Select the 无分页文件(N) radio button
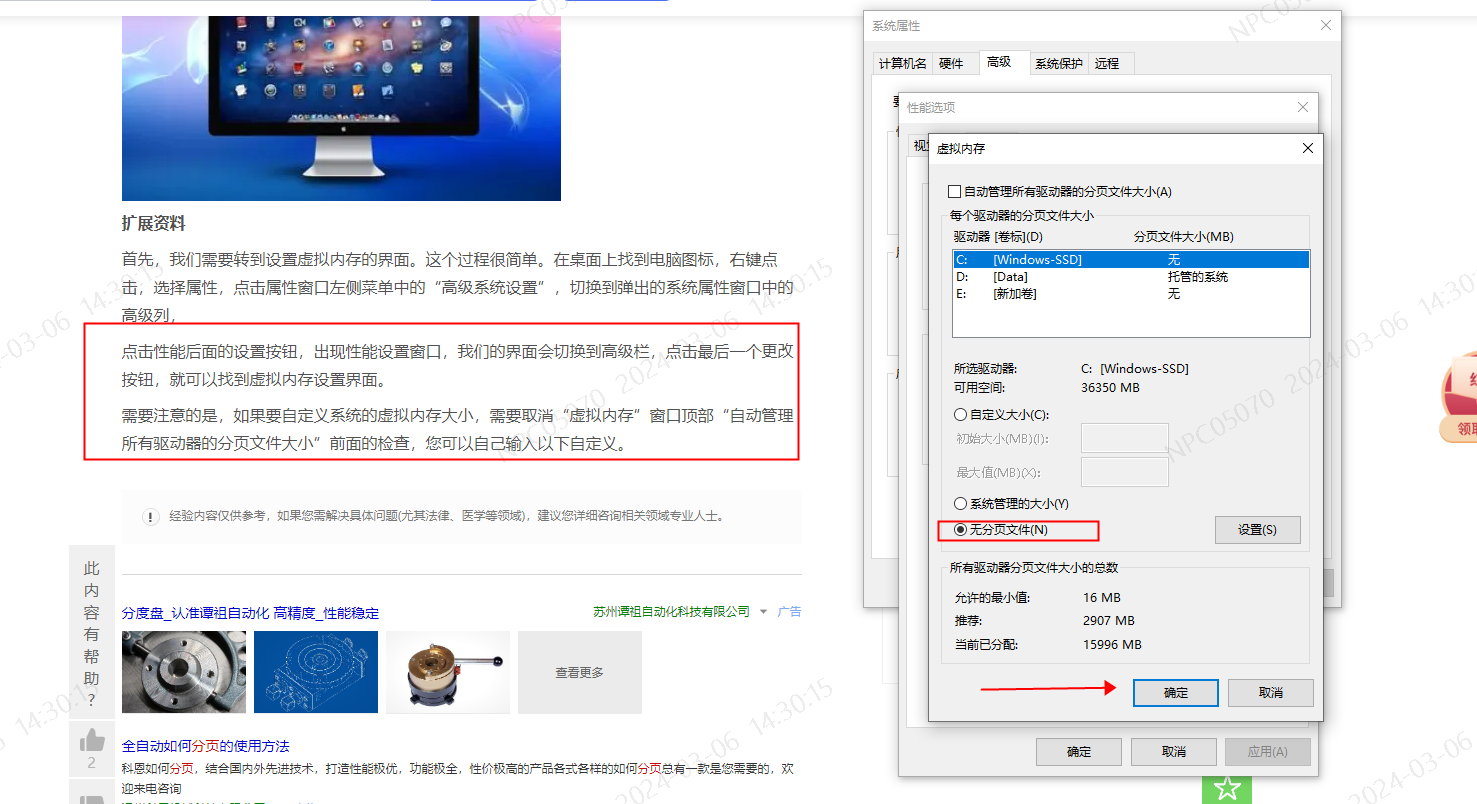The height and width of the screenshot is (804, 1477). pos(961,530)
